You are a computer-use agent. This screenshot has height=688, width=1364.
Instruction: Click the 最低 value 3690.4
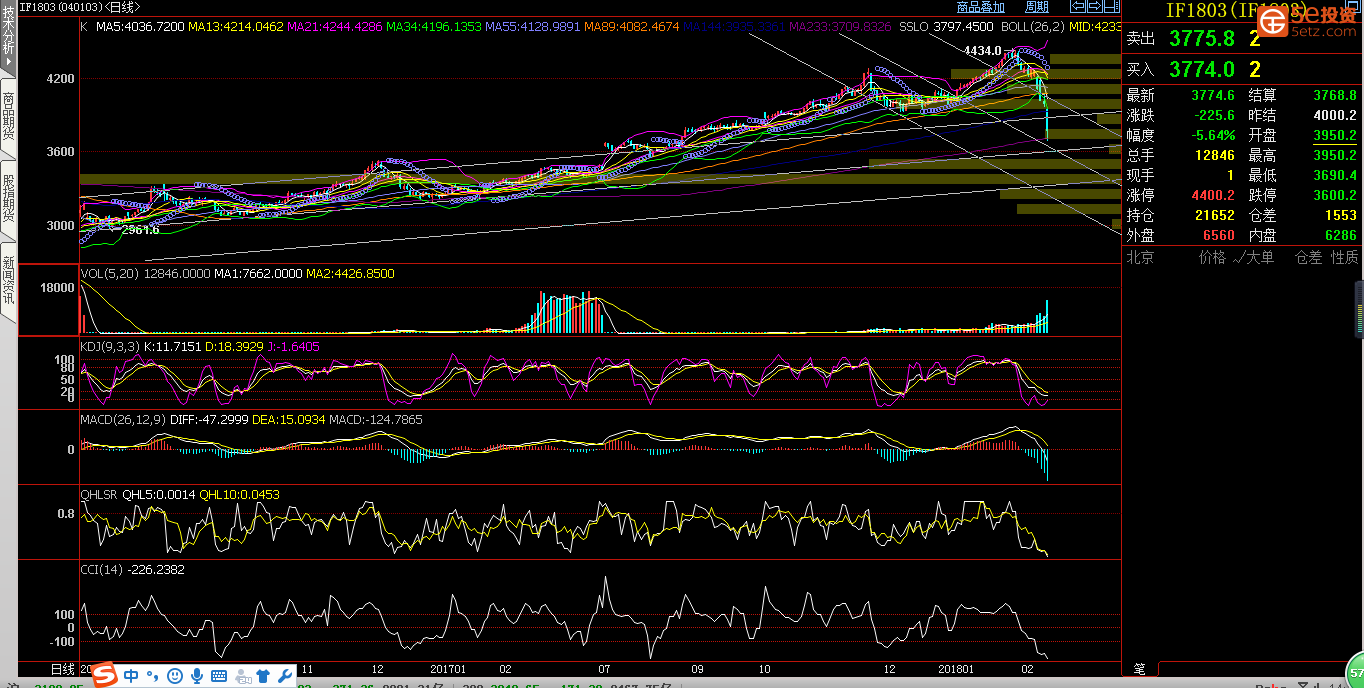(x=1335, y=175)
